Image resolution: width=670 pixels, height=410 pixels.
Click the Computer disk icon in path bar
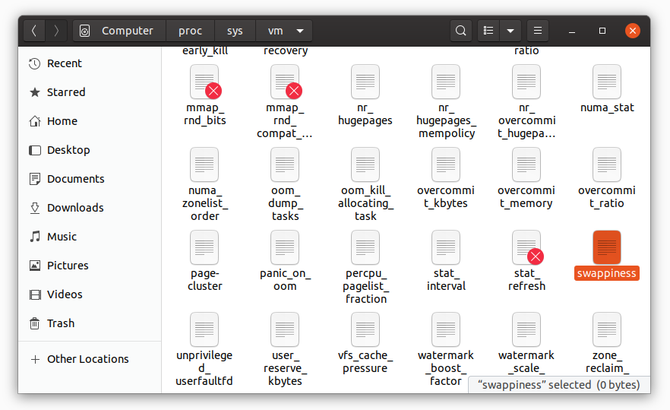(x=85, y=31)
